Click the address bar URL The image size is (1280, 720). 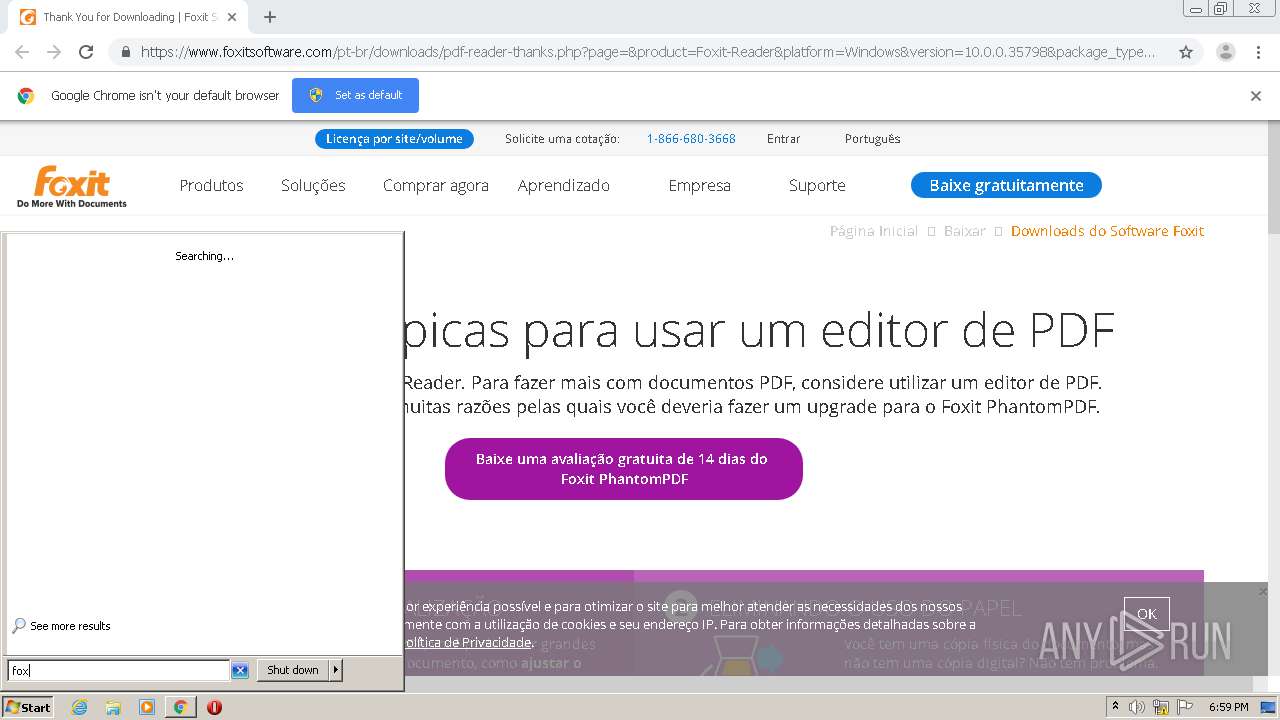click(648, 52)
